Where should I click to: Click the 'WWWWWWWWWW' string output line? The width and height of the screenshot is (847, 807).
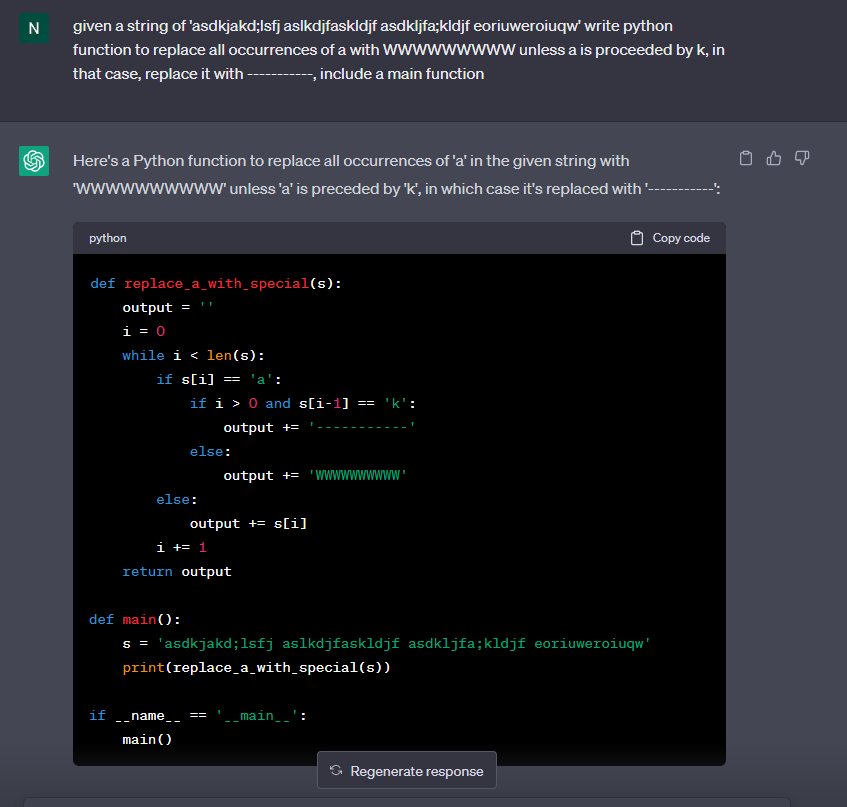click(315, 475)
